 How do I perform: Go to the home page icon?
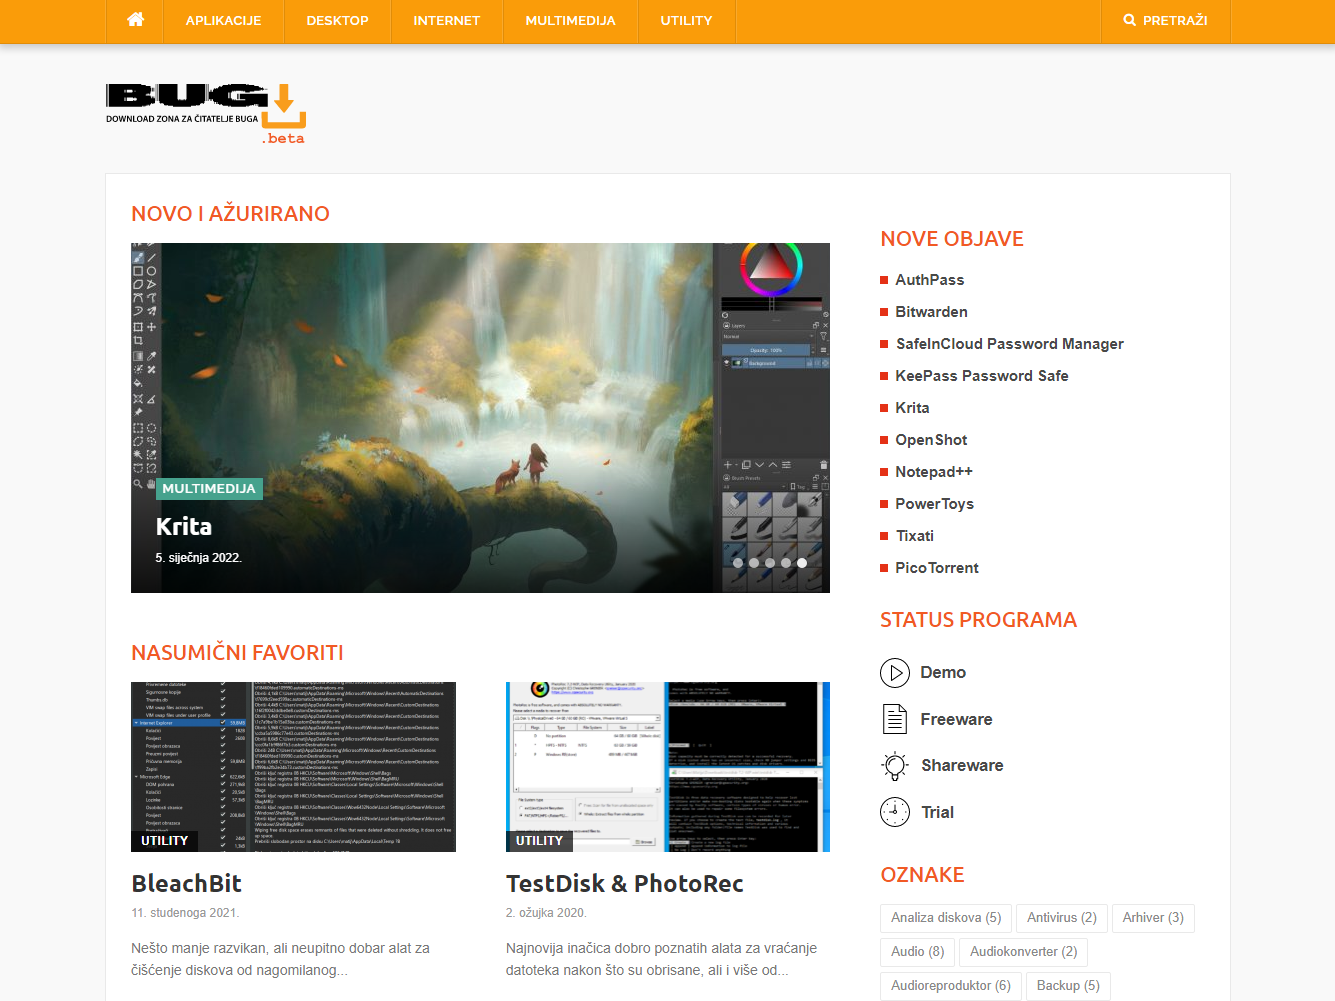(136, 20)
